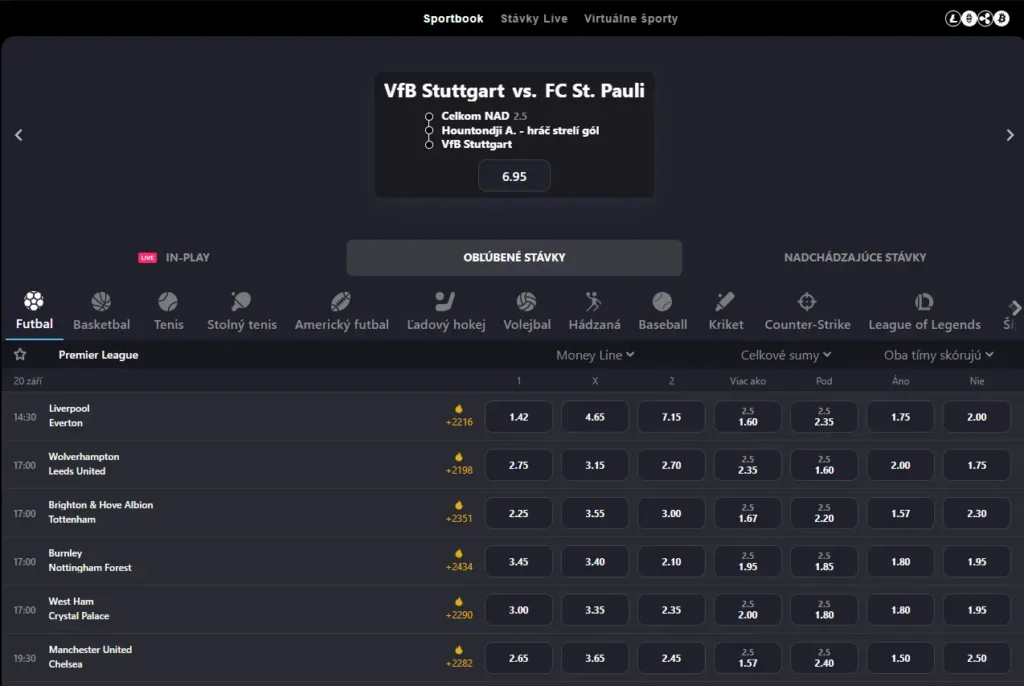Select the Basketbal sport icon
The image size is (1024, 686).
click(101, 302)
